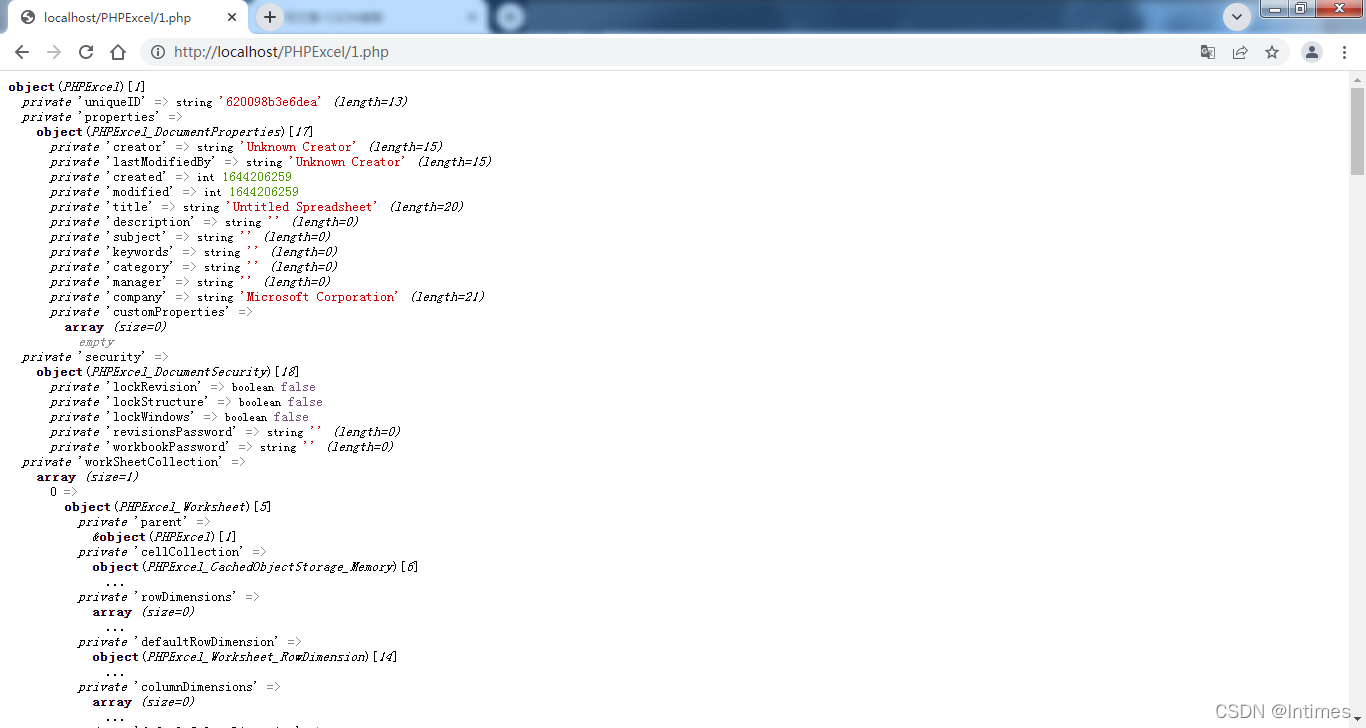This screenshot has width=1366, height=728.
Task: Open the user profile icon
Action: pos(1312,52)
